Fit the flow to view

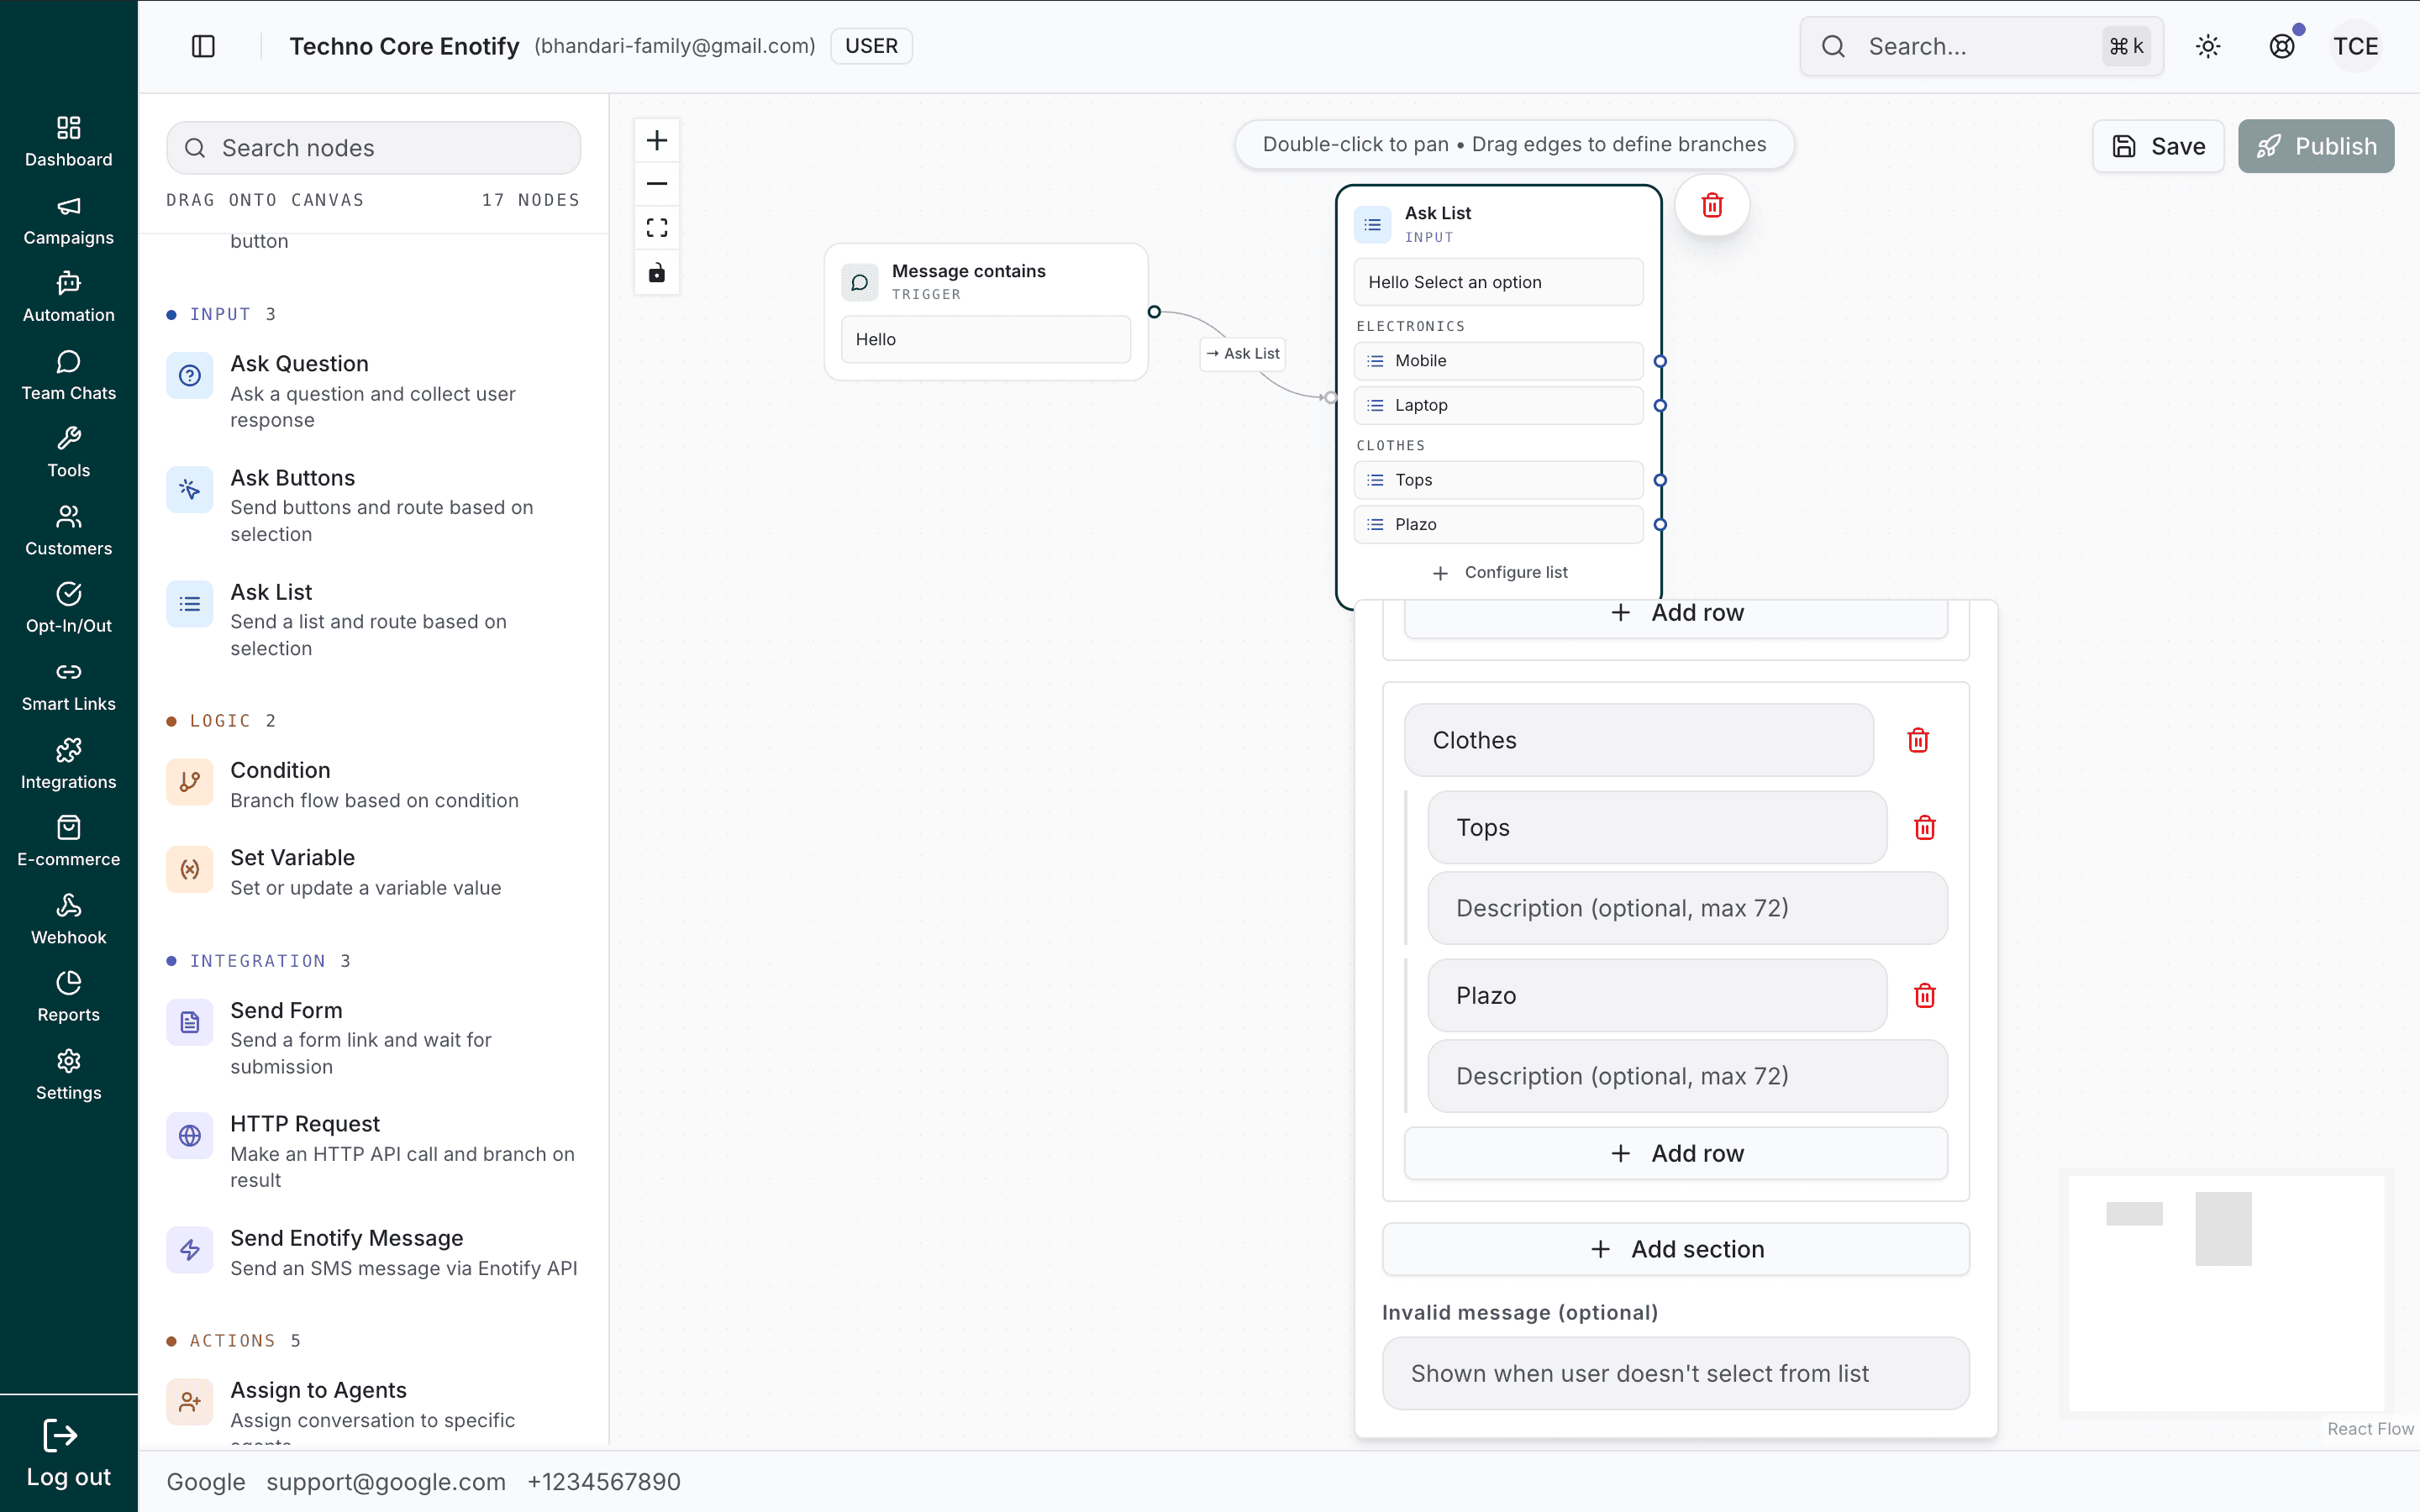pyautogui.click(x=657, y=228)
